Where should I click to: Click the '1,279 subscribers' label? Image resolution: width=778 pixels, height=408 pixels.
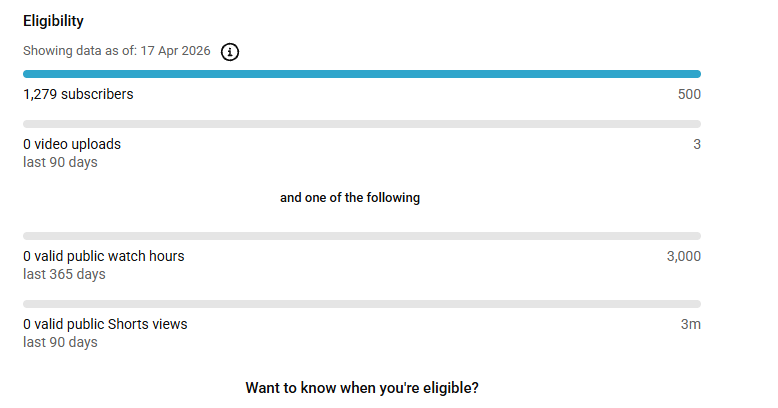(78, 94)
